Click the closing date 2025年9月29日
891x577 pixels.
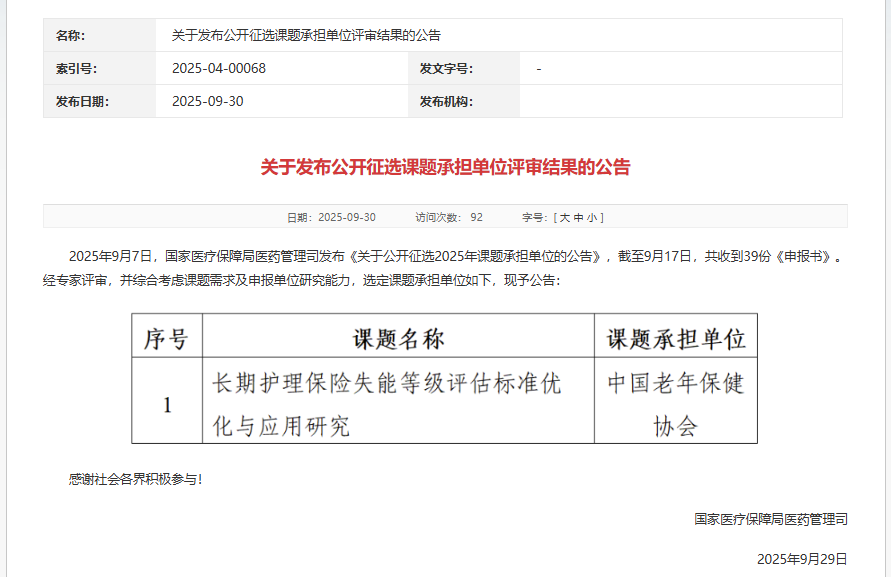tap(802, 558)
